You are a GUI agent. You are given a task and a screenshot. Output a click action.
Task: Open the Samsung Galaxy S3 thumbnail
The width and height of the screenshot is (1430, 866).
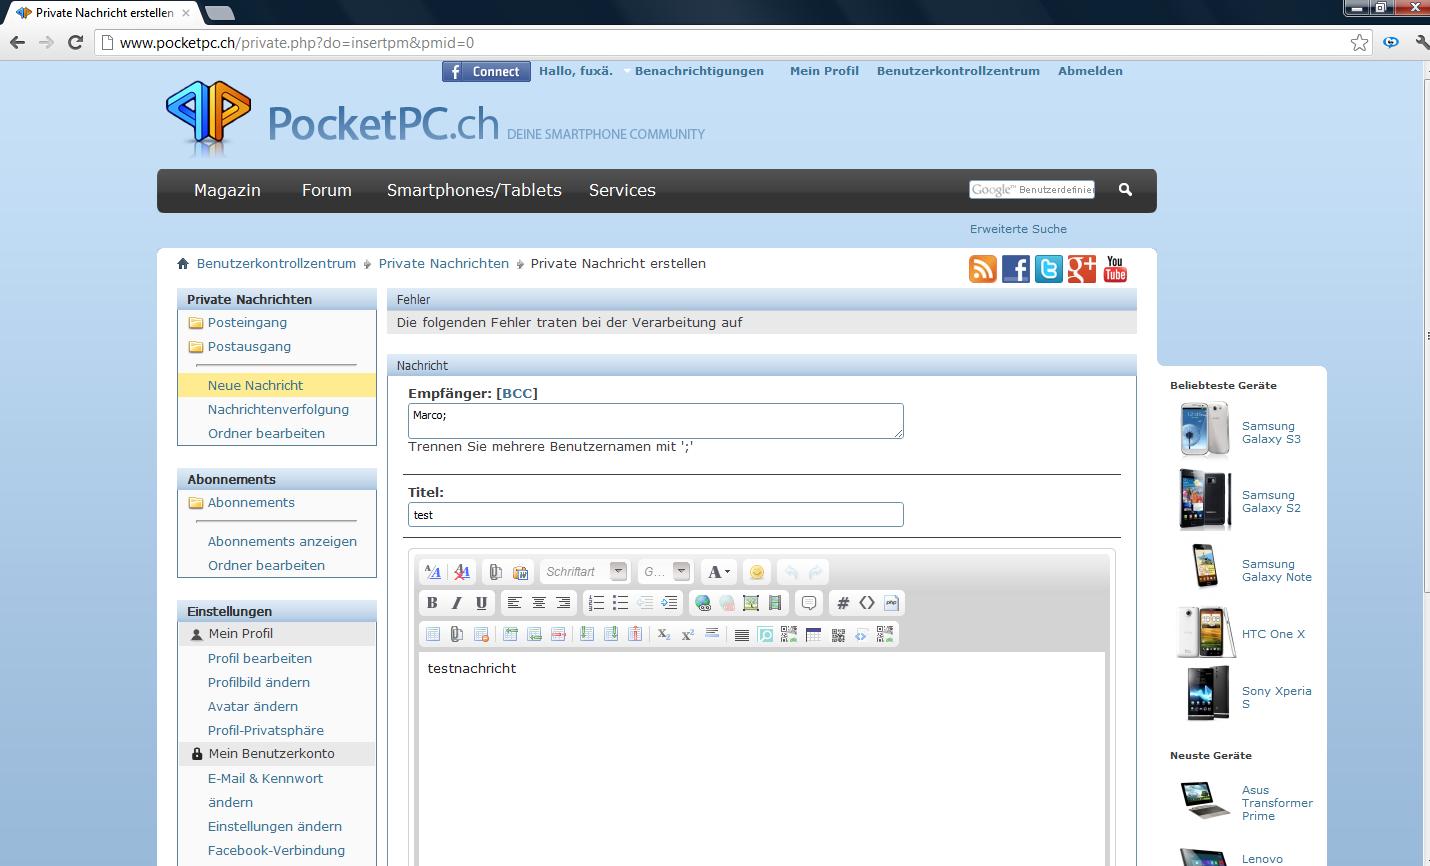(1204, 429)
